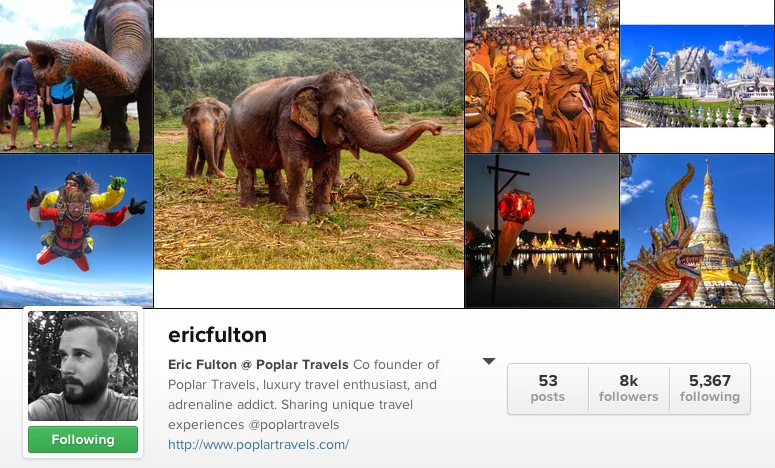The image size is (775, 468).
Task: View the 53 posts count
Action: (548, 388)
